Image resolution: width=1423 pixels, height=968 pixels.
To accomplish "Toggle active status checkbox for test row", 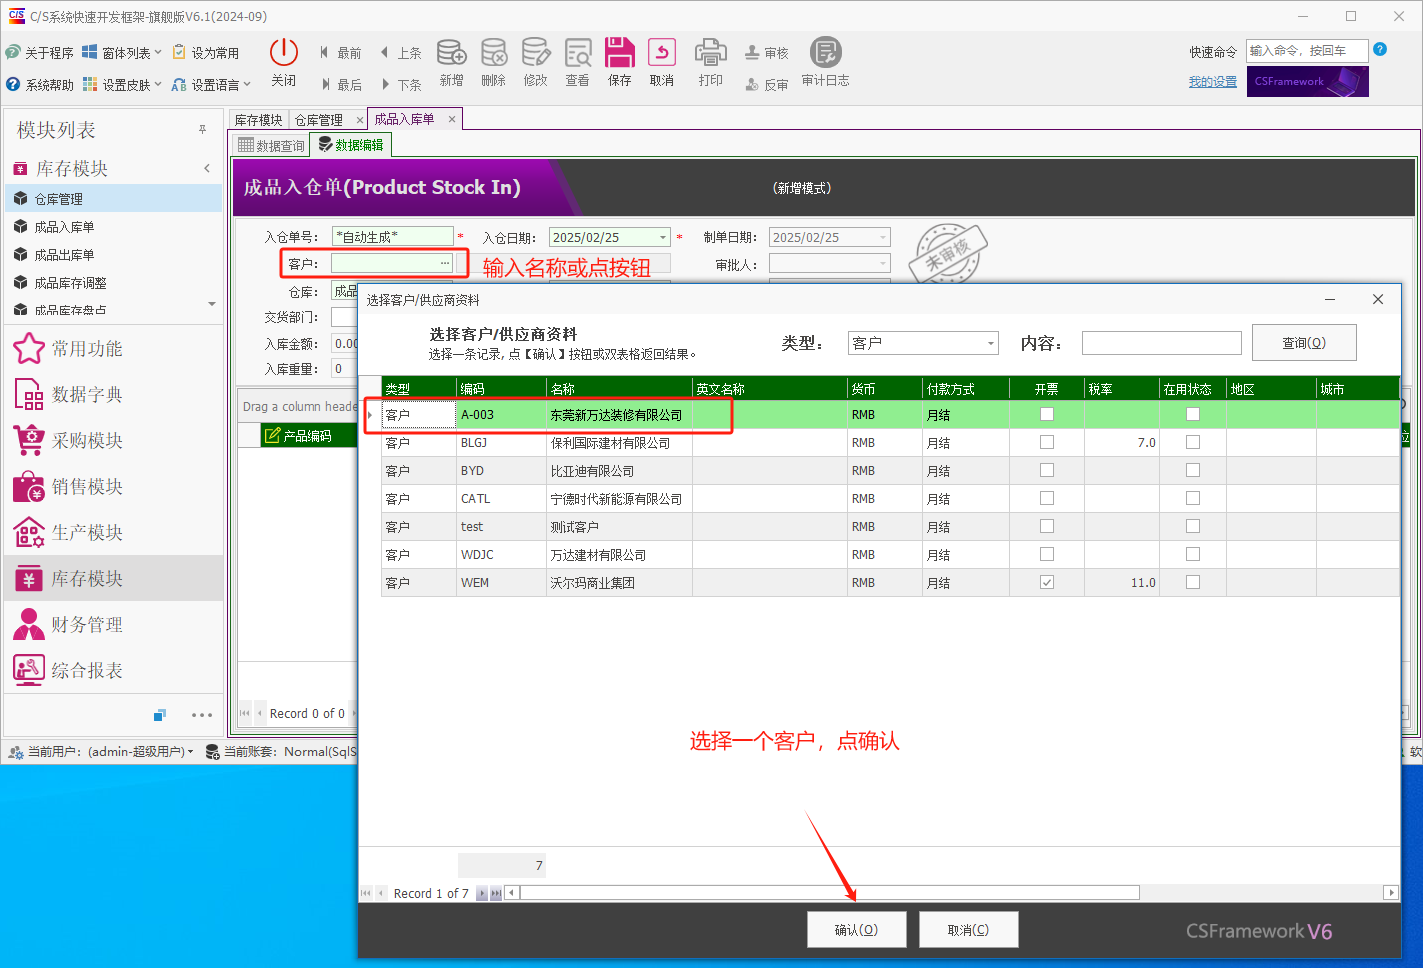I will [x=1193, y=526].
